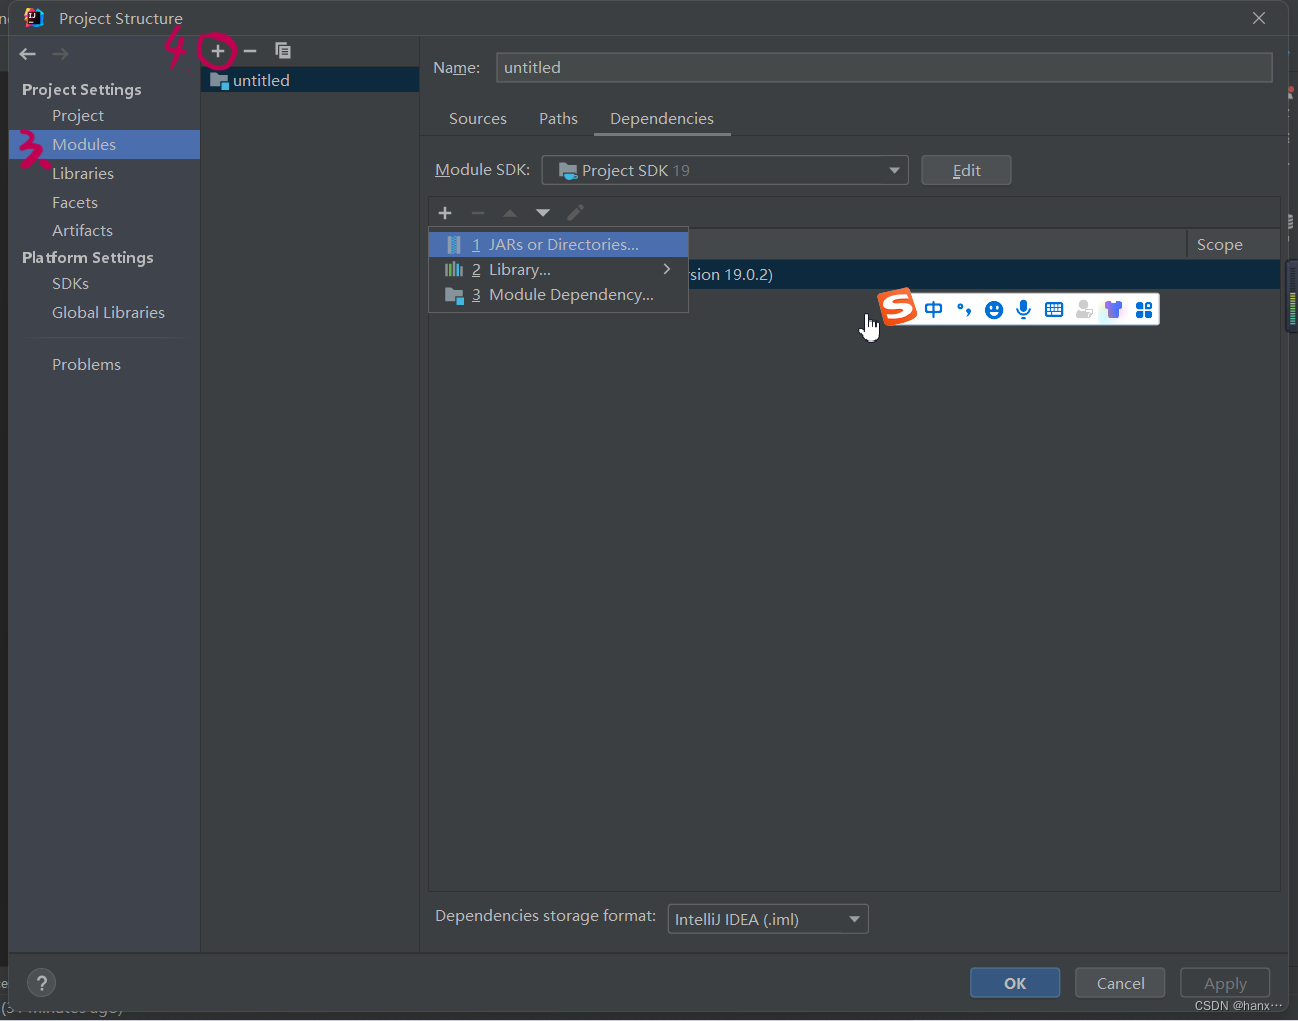Click the add dependency plus icon
This screenshot has height=1021, width=1298.
click(445, 212)
